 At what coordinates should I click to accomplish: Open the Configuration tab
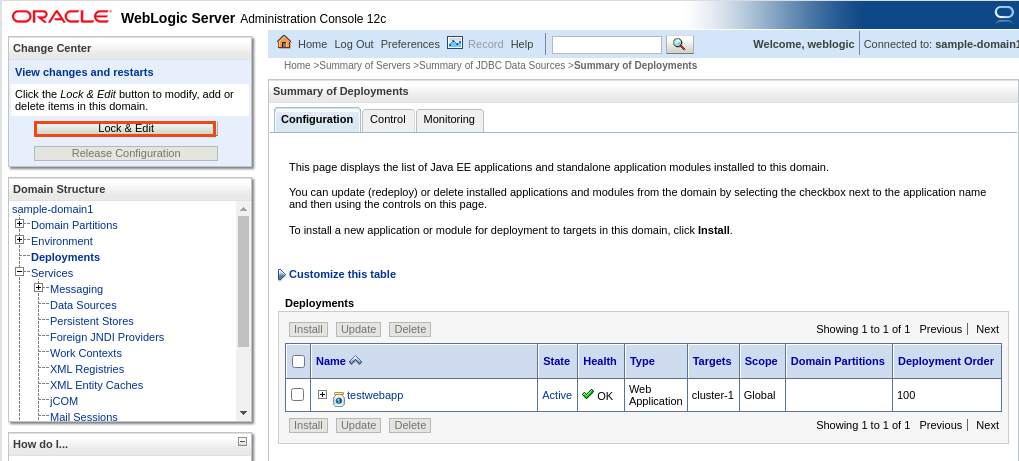point(317,120)
